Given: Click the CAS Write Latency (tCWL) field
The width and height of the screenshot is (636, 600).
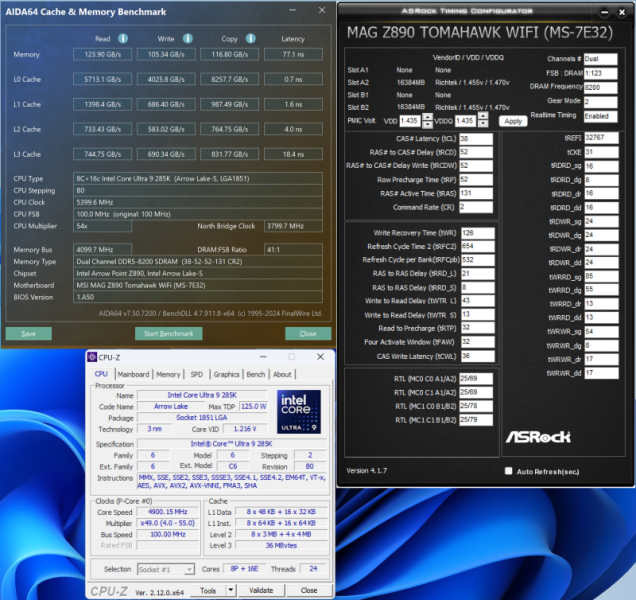Looking at the screenshot, I should 478,356.
